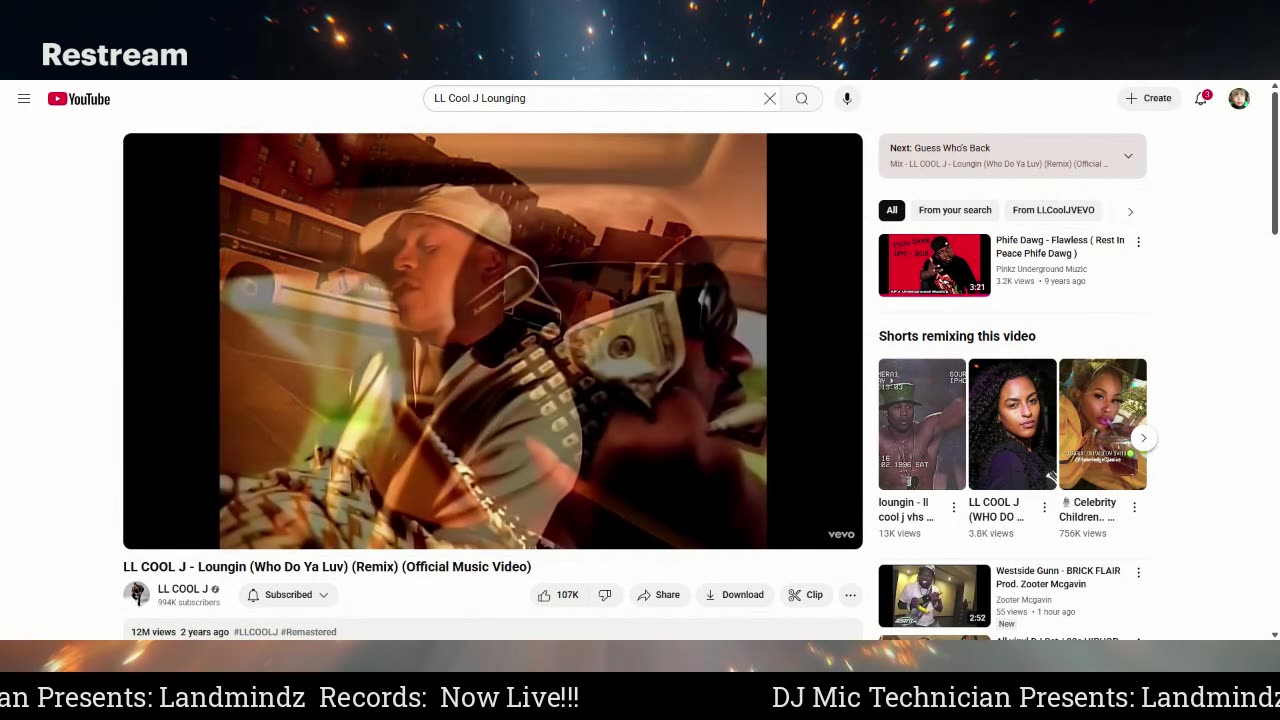This screenshot has height=720, width=1280.
Task: Open more actions under the video
Action: (x=850, y=595)
